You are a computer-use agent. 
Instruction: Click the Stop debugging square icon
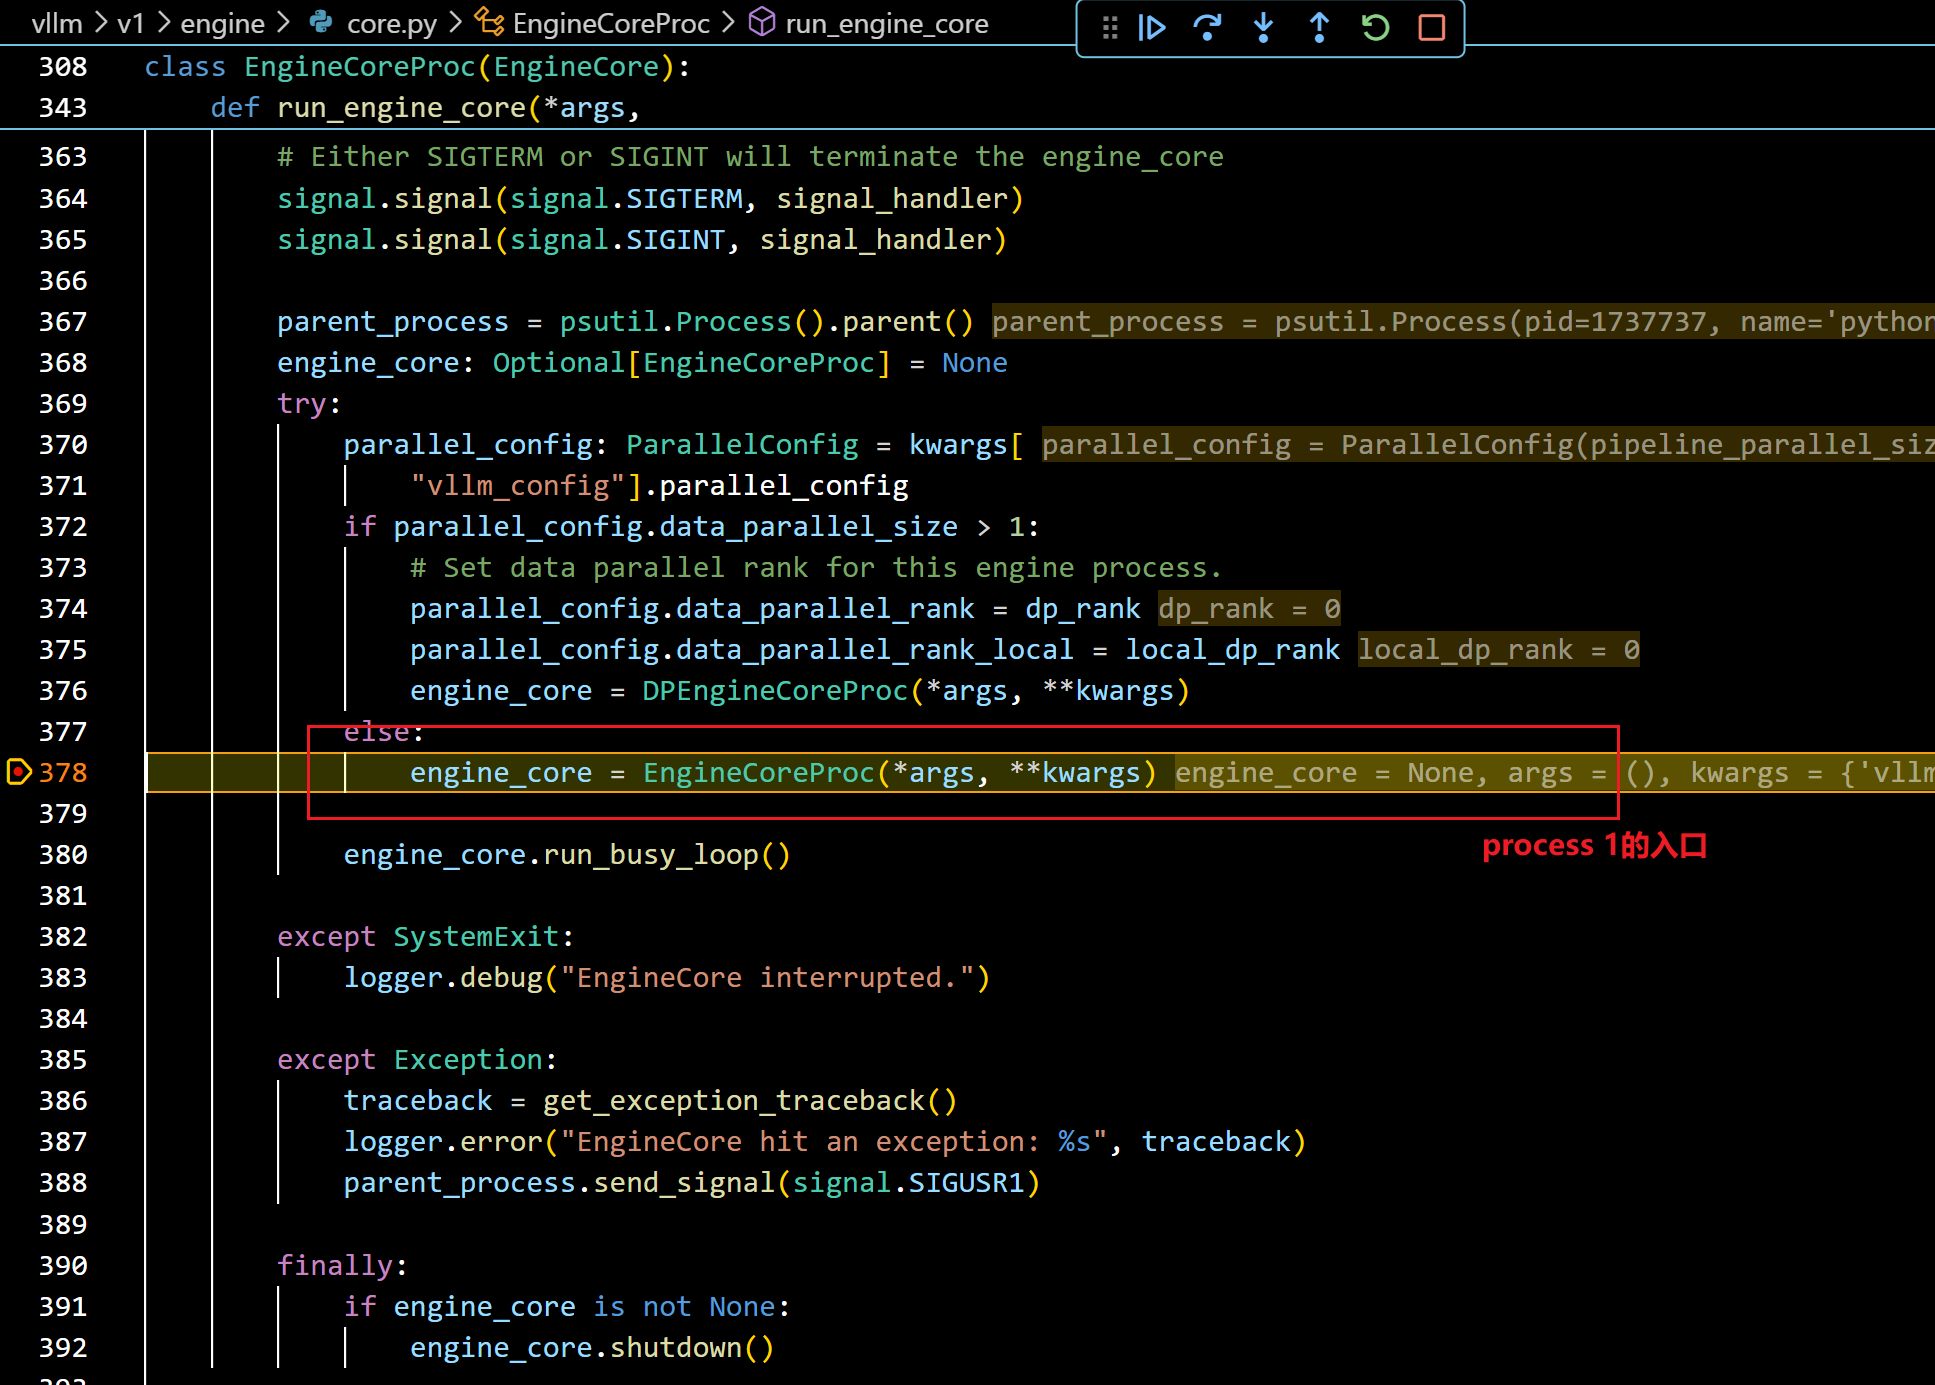[x=1431, y=28]
